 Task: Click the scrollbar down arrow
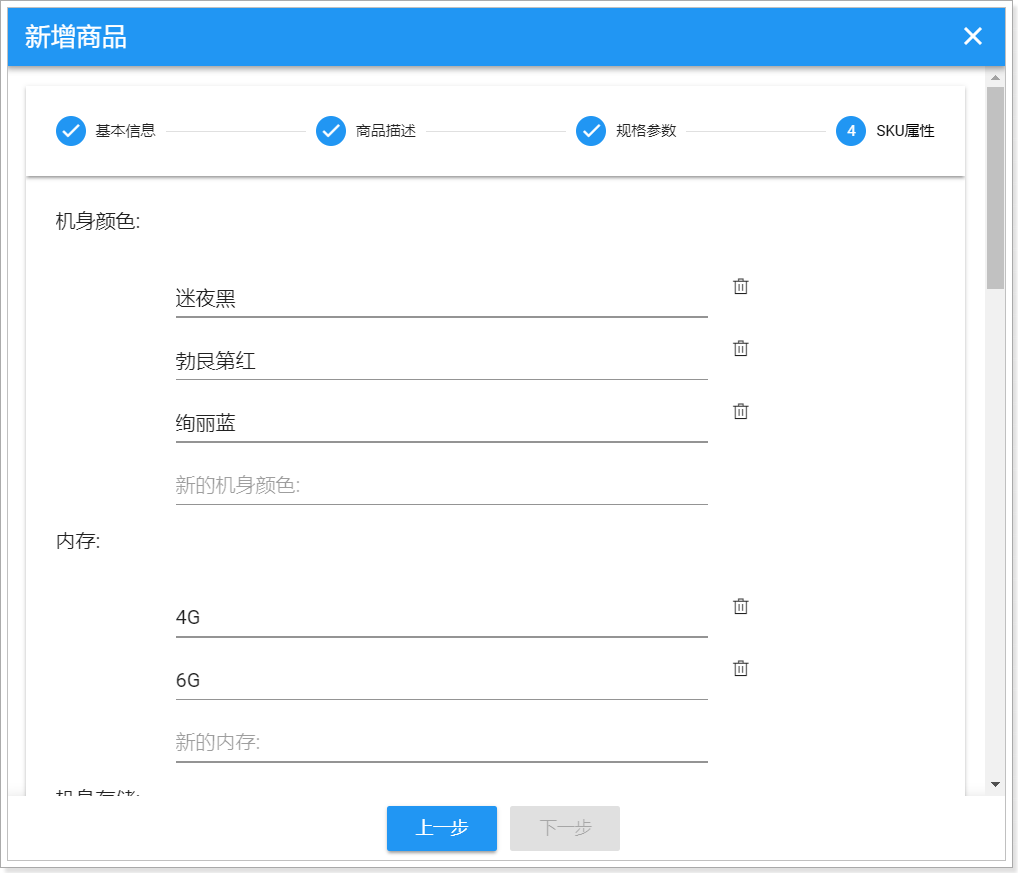(x=994, y=784)
